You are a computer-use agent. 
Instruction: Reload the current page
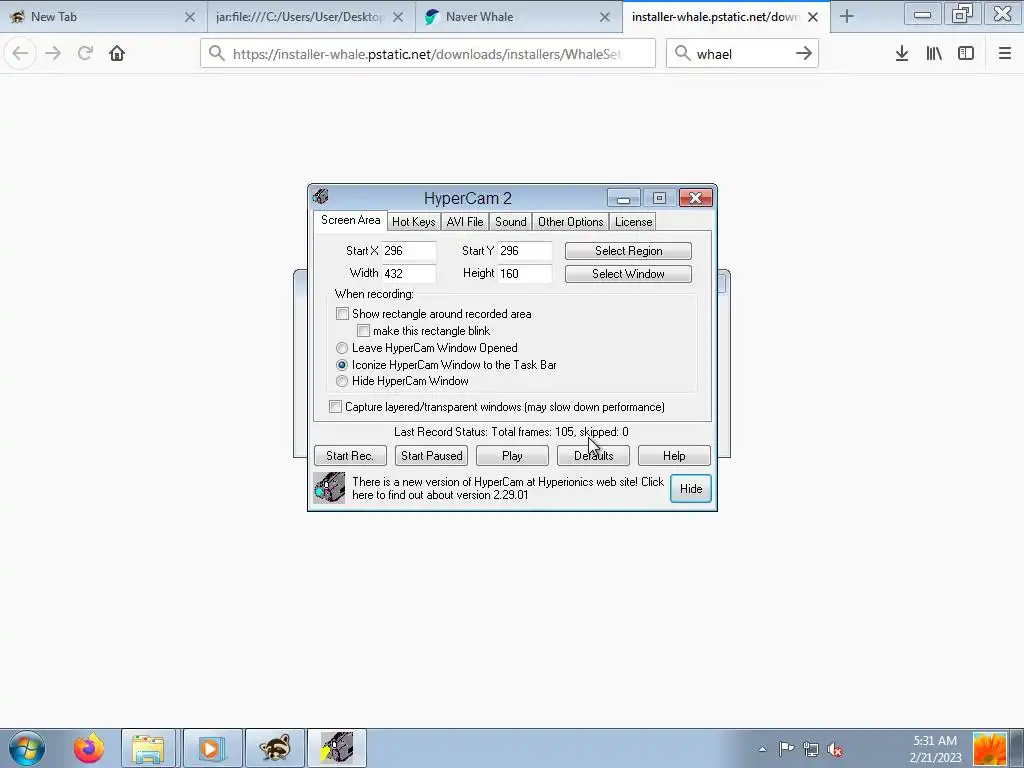85,54
